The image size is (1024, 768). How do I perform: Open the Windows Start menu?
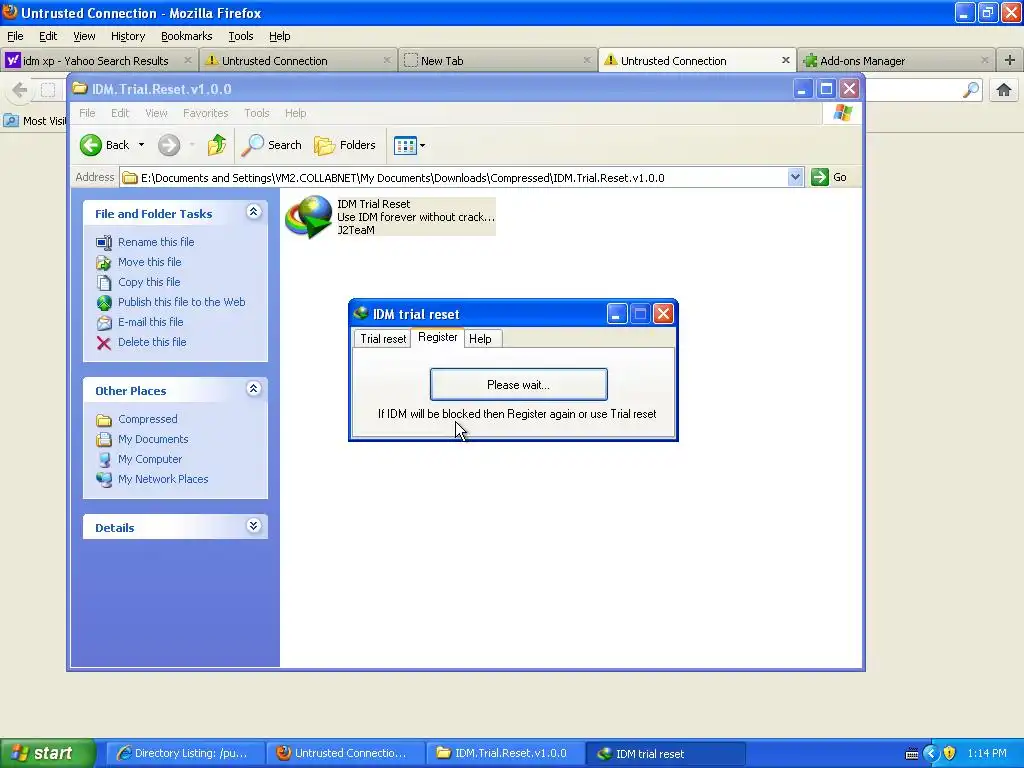48,753
